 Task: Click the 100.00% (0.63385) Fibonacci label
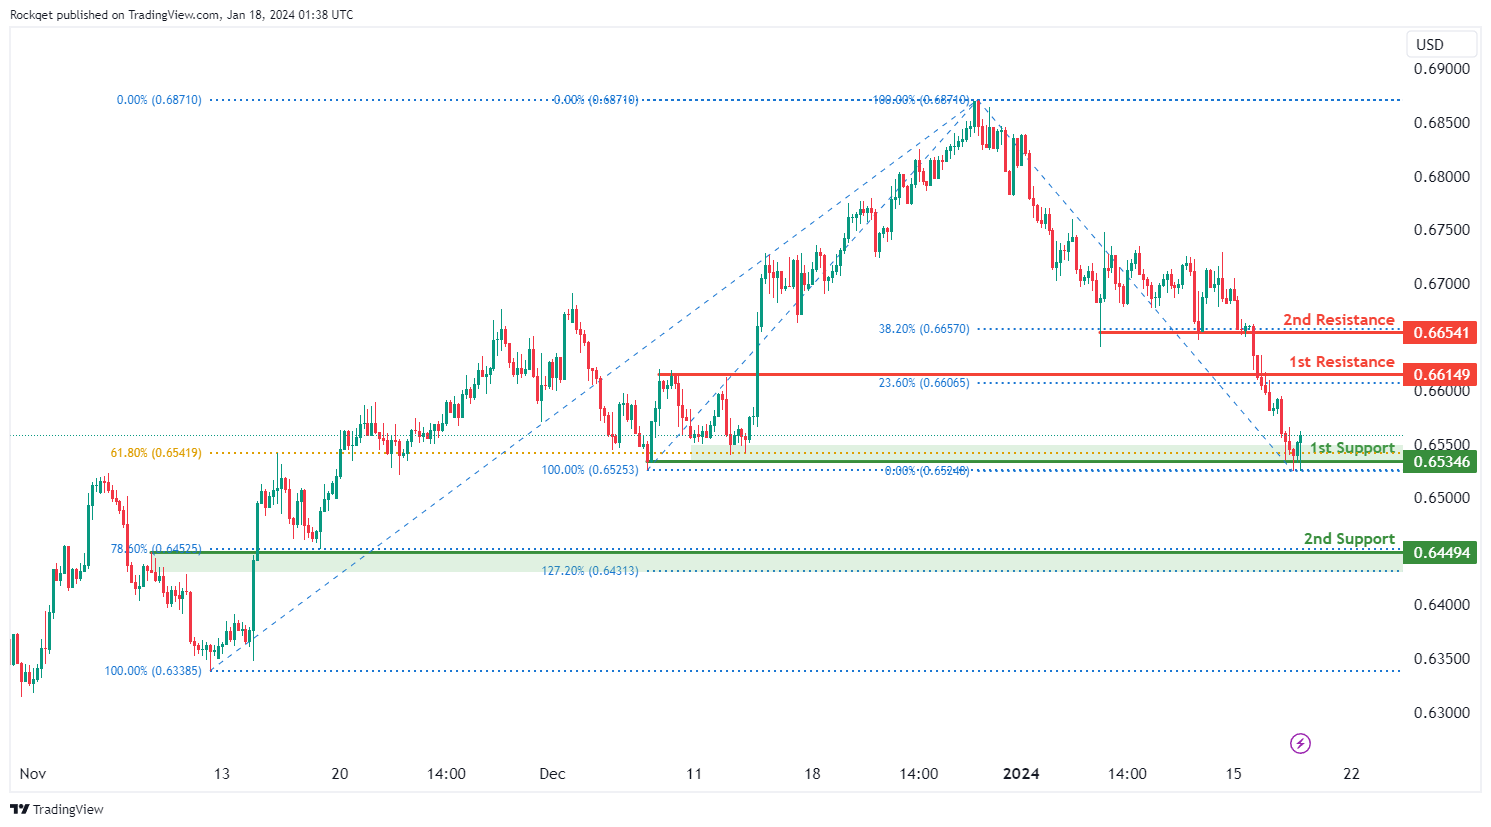[x=153, y=671]
